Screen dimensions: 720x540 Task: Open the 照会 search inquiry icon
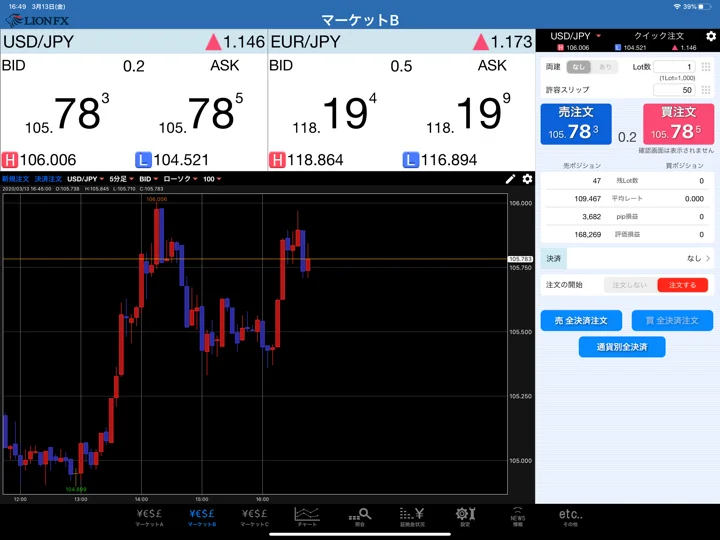tap(360, 517)
